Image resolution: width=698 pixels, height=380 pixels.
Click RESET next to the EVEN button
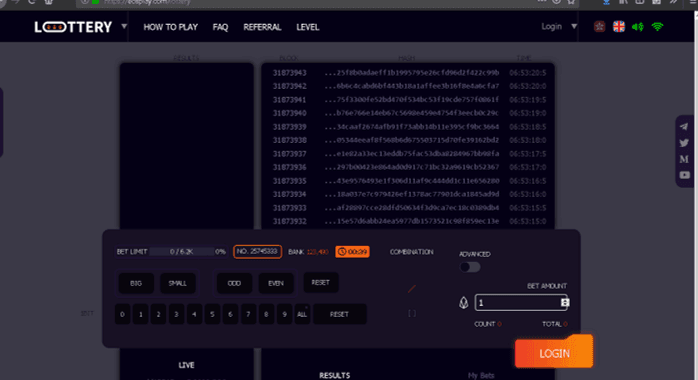click(x=321, y=283)
